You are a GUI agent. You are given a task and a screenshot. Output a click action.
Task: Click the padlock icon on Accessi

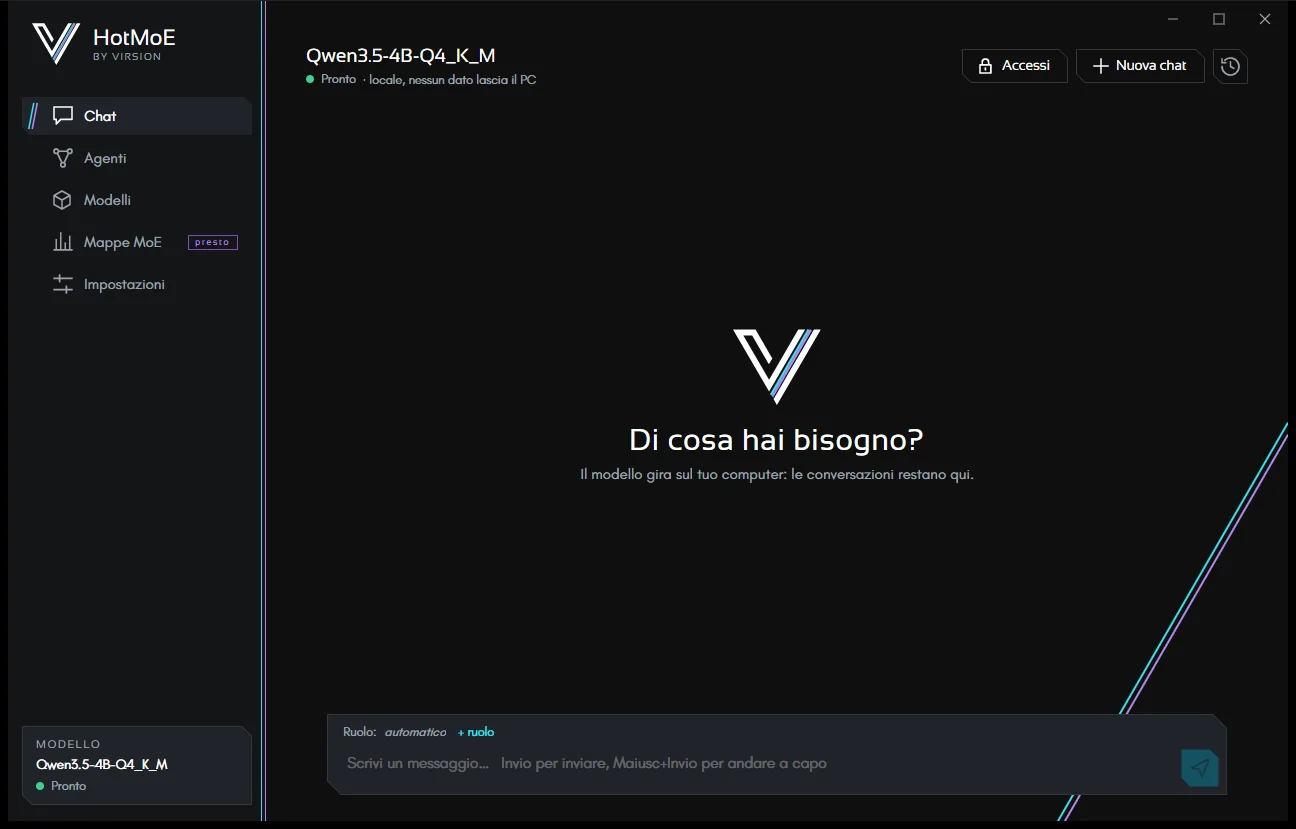[985, 66]
